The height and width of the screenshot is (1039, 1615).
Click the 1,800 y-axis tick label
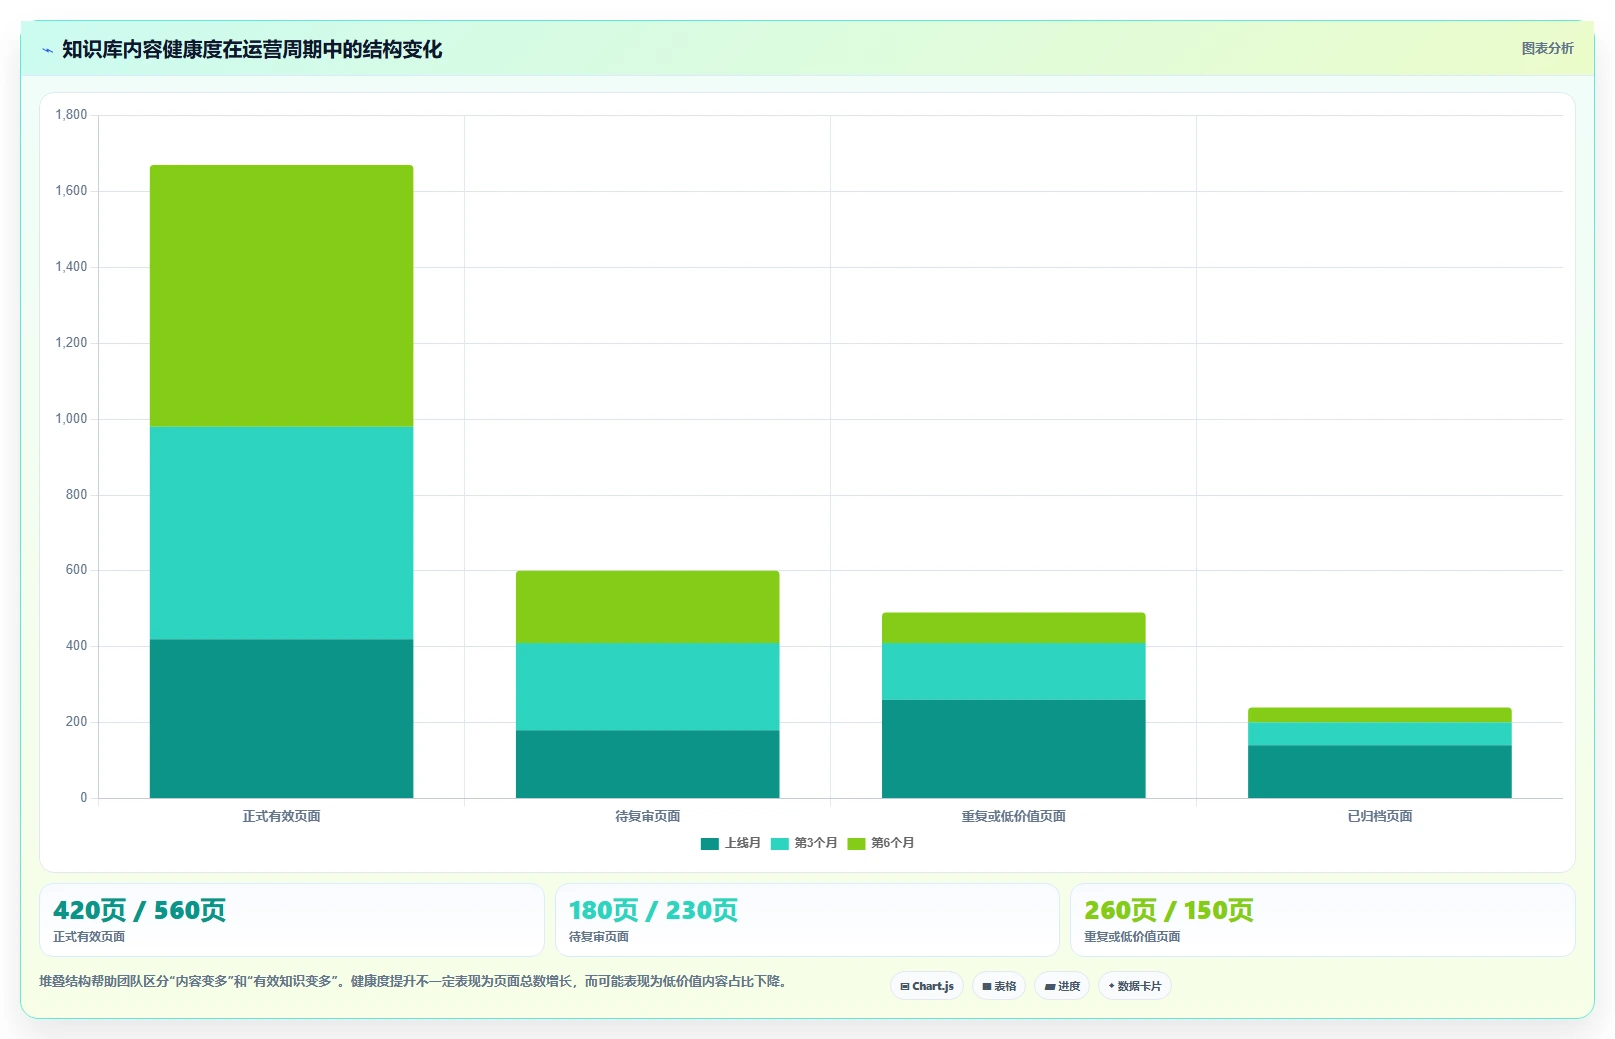(x=71, y=115)
